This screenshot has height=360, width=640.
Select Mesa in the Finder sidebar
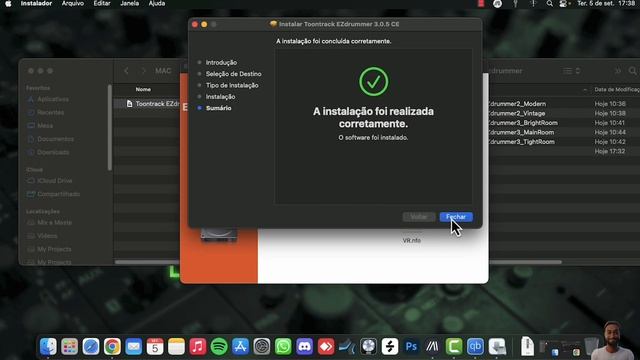tap(45, 126)
